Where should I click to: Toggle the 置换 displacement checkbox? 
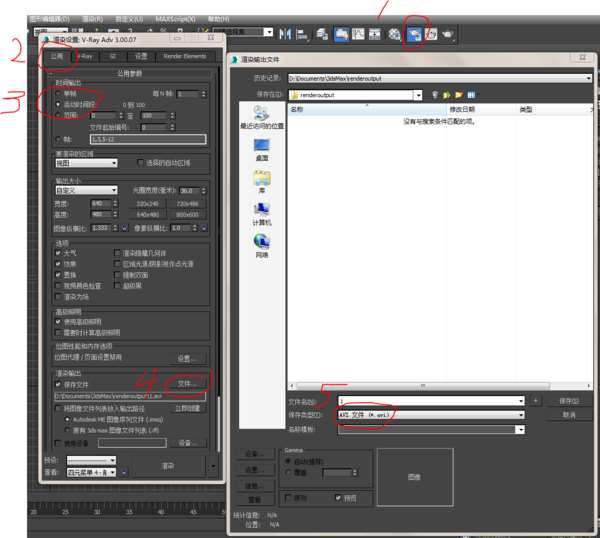58,275
